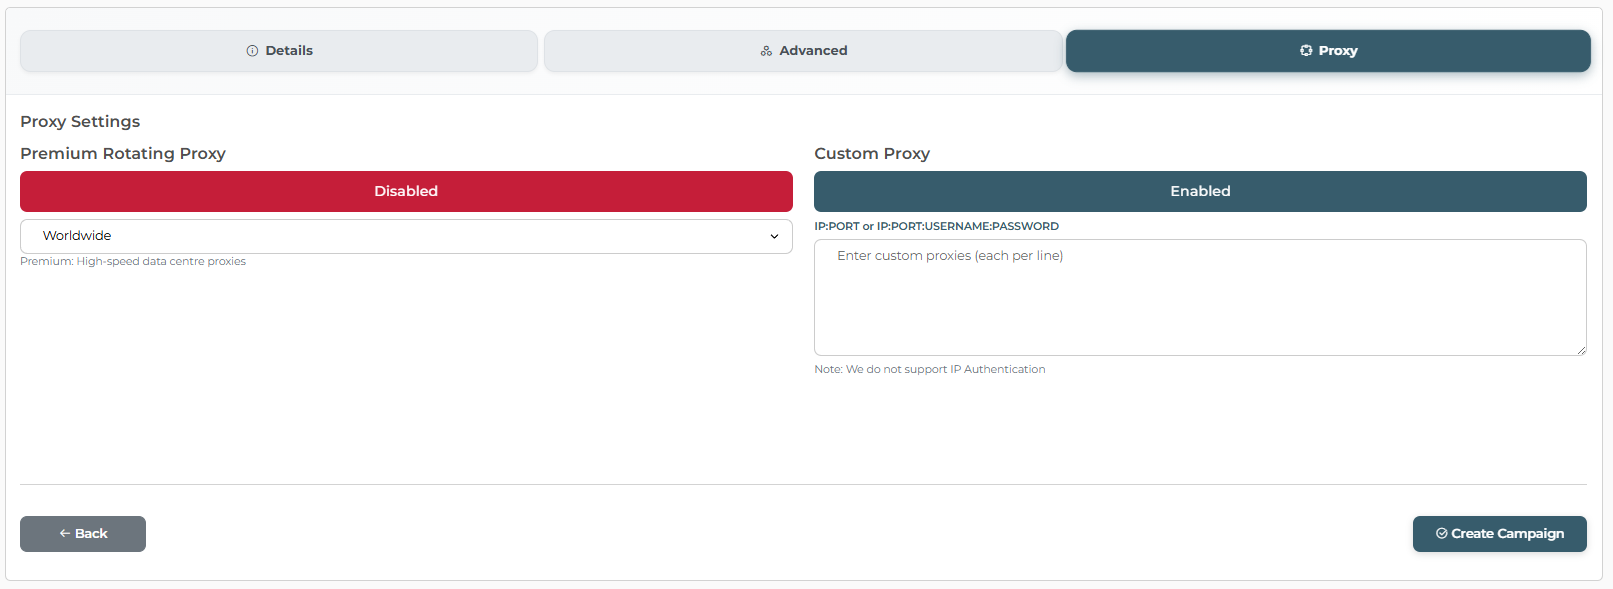Click the nodes icon beside Advanced

tap(766, 51)
